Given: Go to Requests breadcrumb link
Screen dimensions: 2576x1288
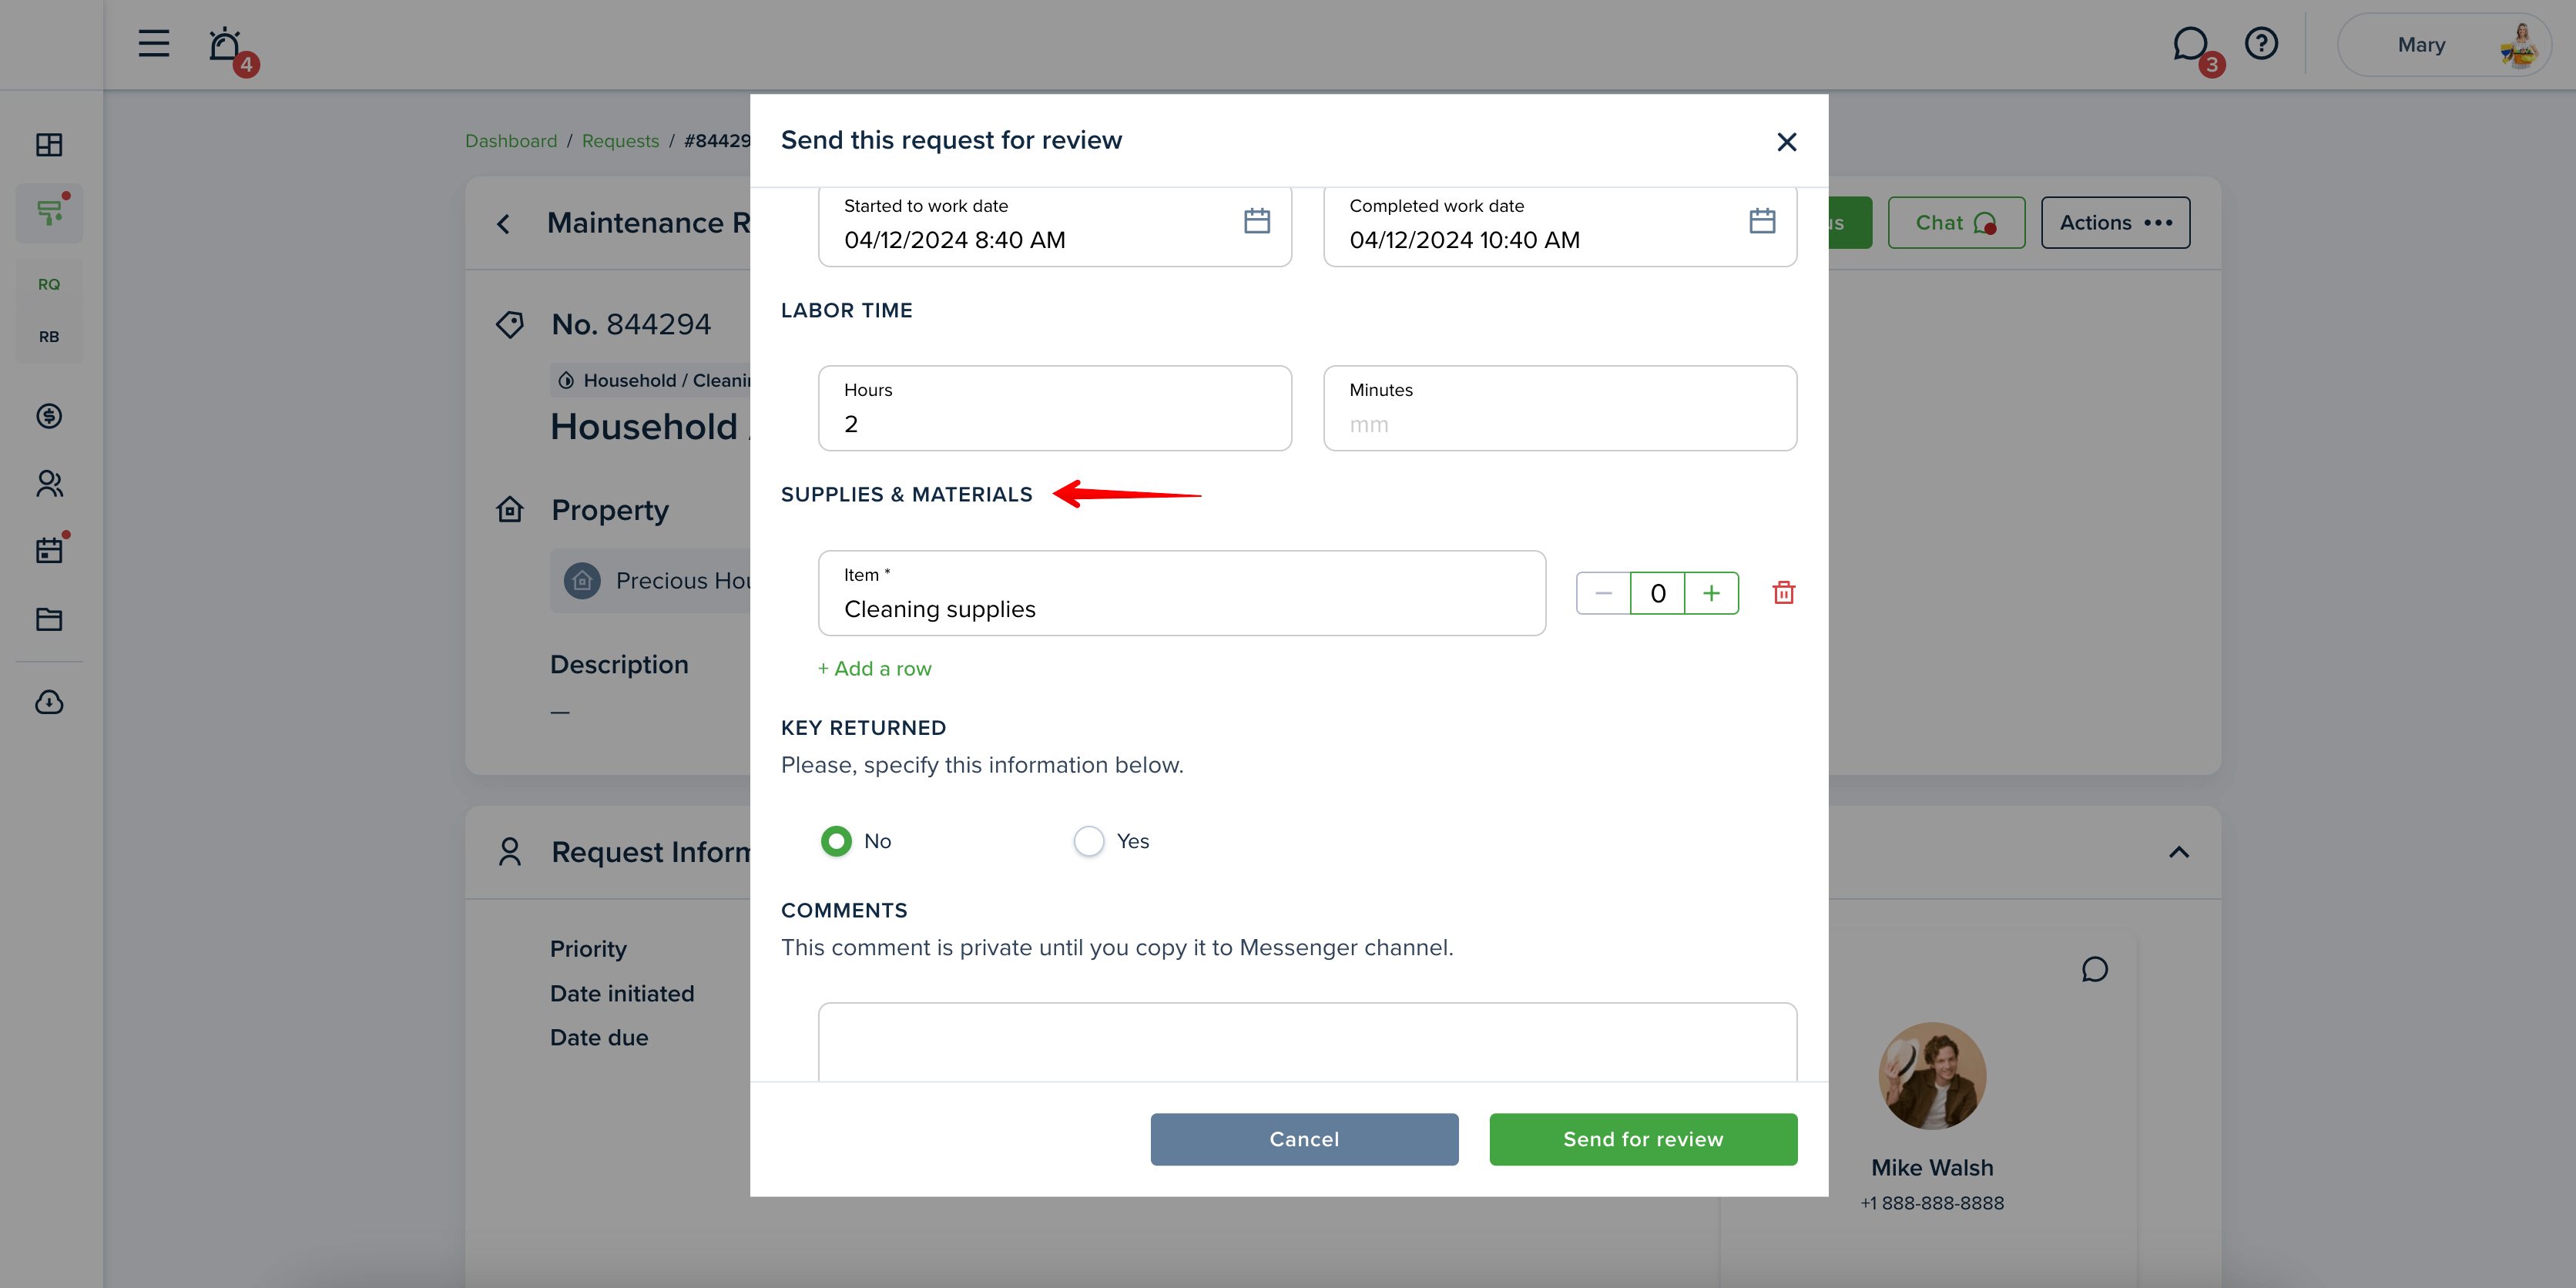Looking at the screenshot, I should click(x=620, y=141).
